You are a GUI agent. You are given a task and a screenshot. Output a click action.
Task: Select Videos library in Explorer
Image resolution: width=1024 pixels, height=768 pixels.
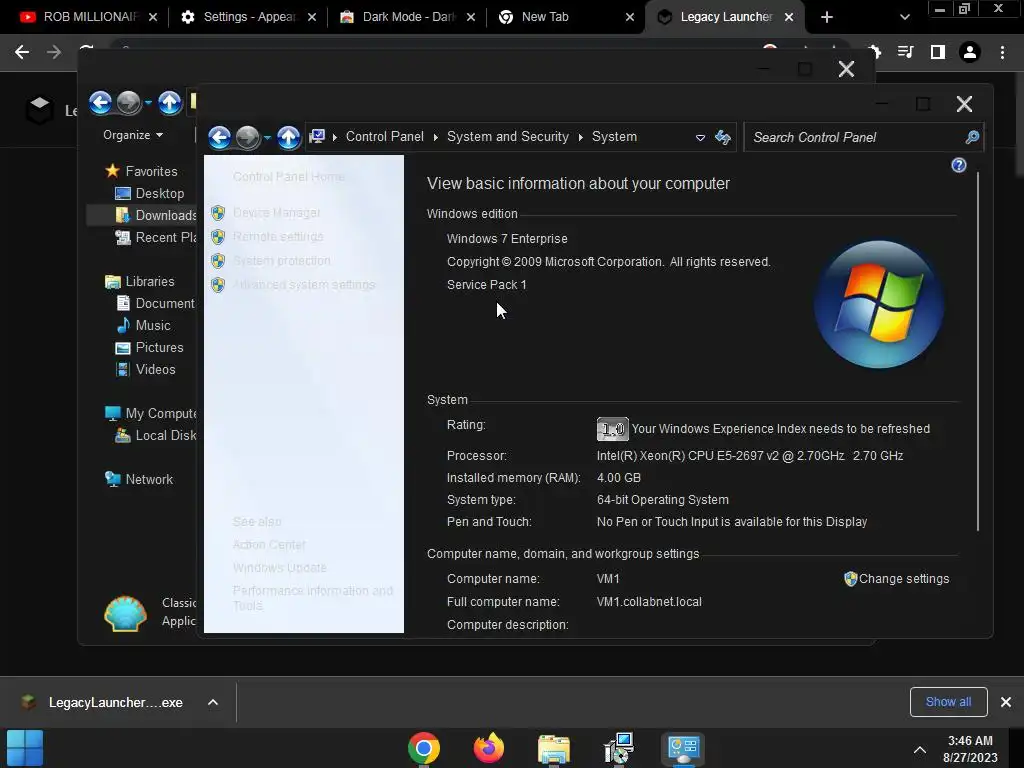[145, 370]
